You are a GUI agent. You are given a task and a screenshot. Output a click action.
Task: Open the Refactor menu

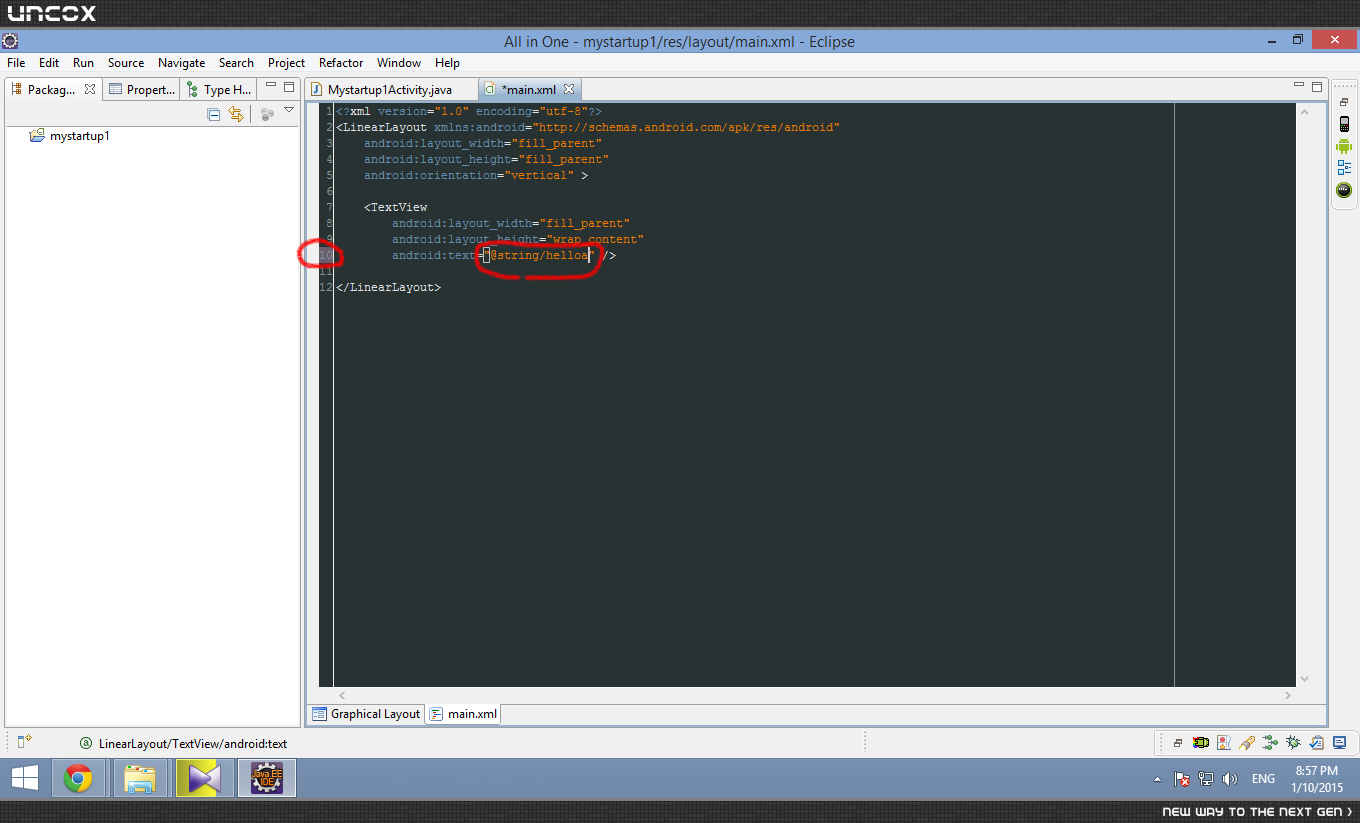pos(341,62)
